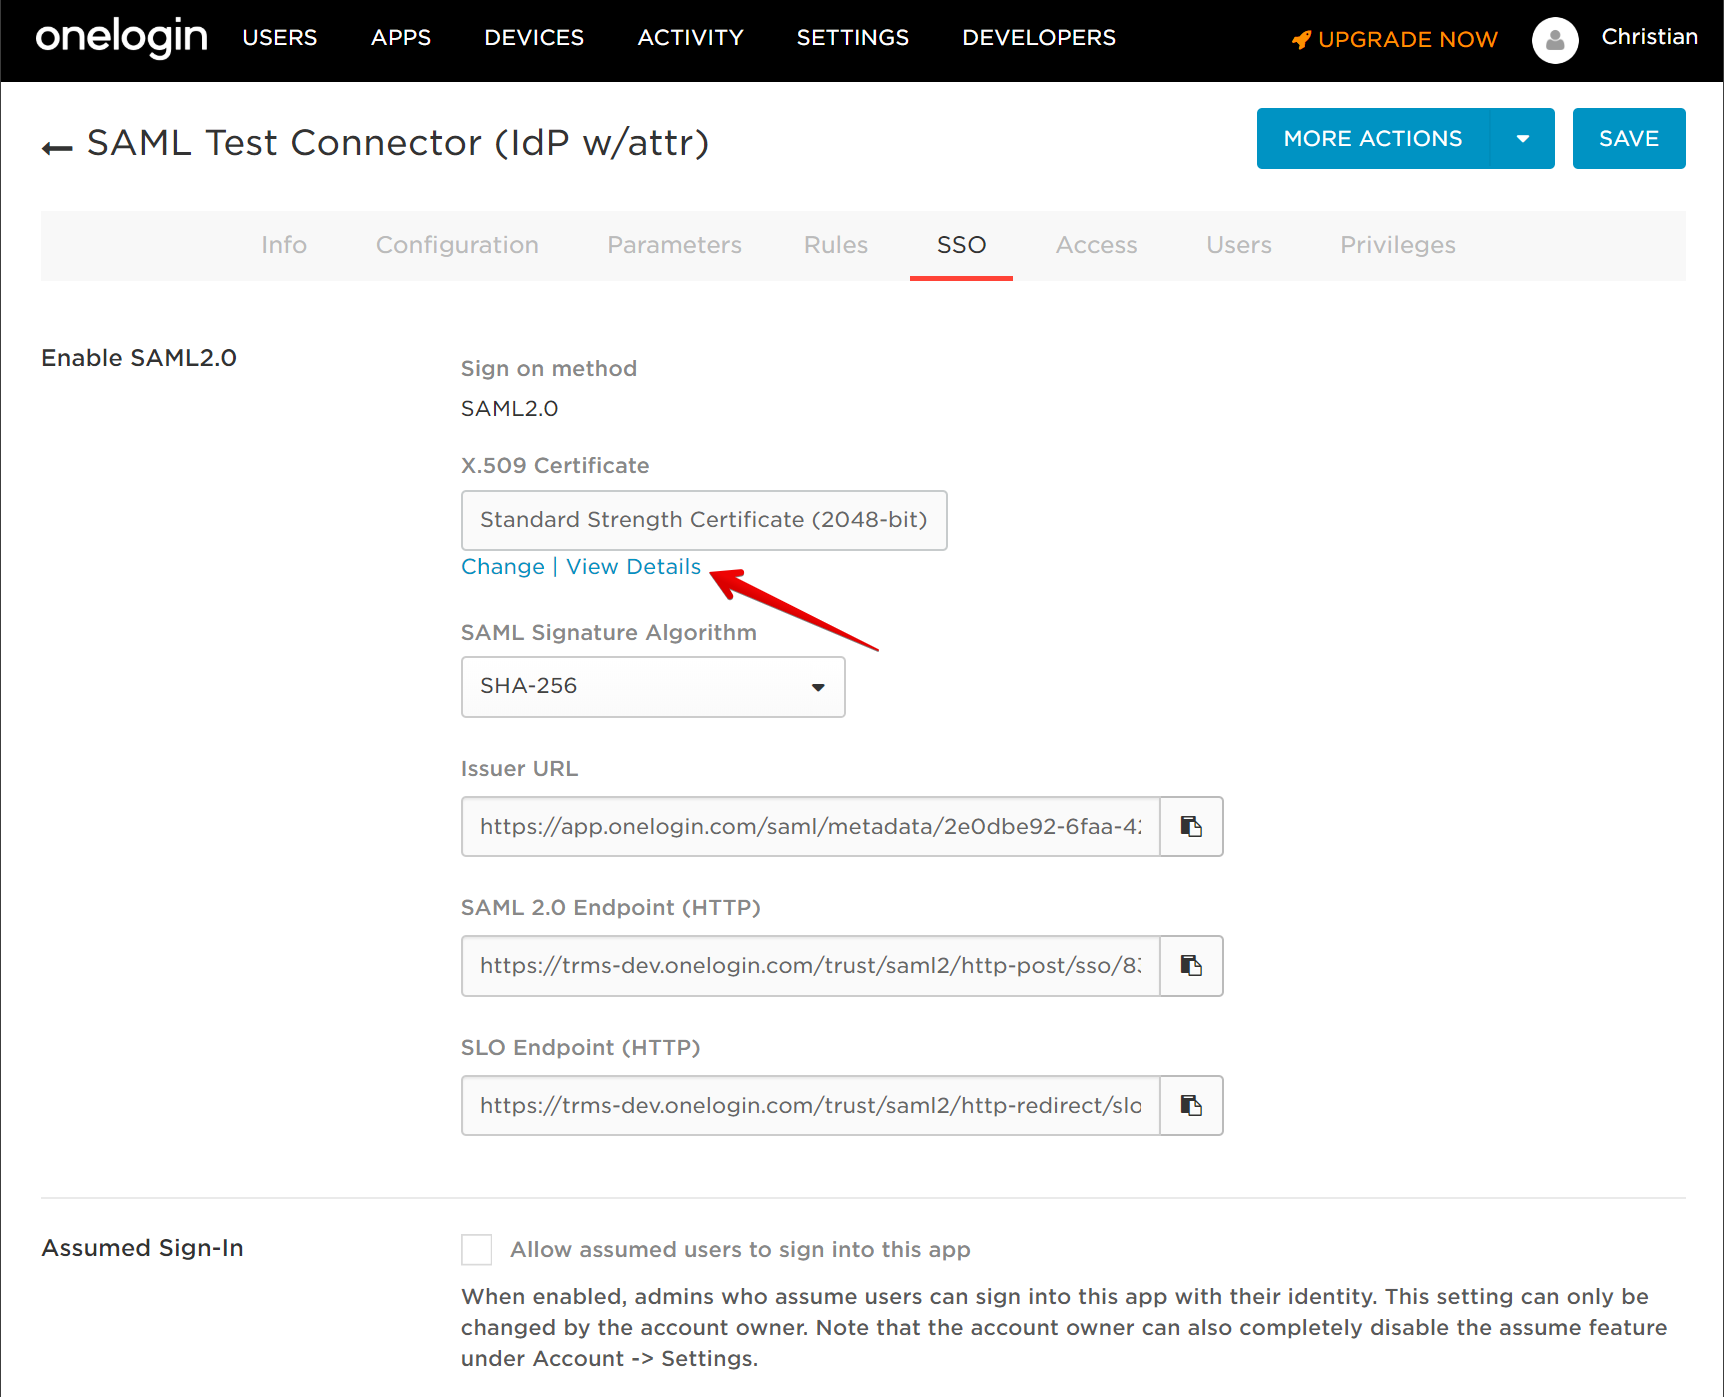The image size is (1724, 1397).
Task: Click the SAVE button
Action: pyautogui.click(x=1629, y=138)
